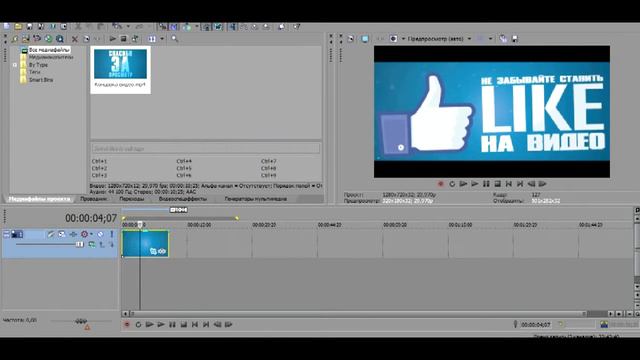
Task: Switch to the Проводник tab
Action: 93,199
